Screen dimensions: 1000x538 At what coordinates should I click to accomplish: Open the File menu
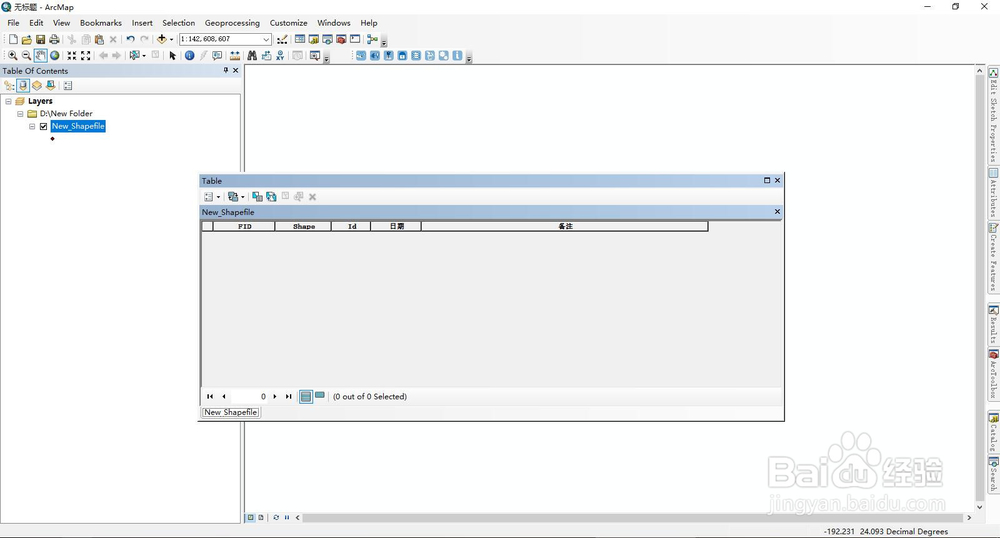(x=13, y=23)
